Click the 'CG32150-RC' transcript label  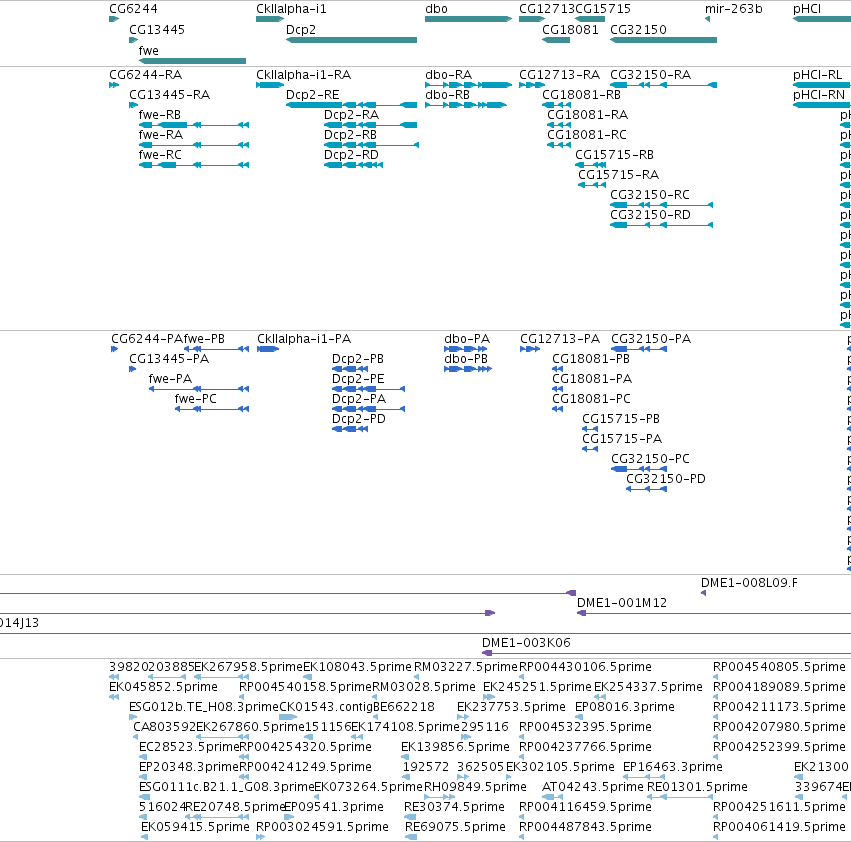pos(650,195)
